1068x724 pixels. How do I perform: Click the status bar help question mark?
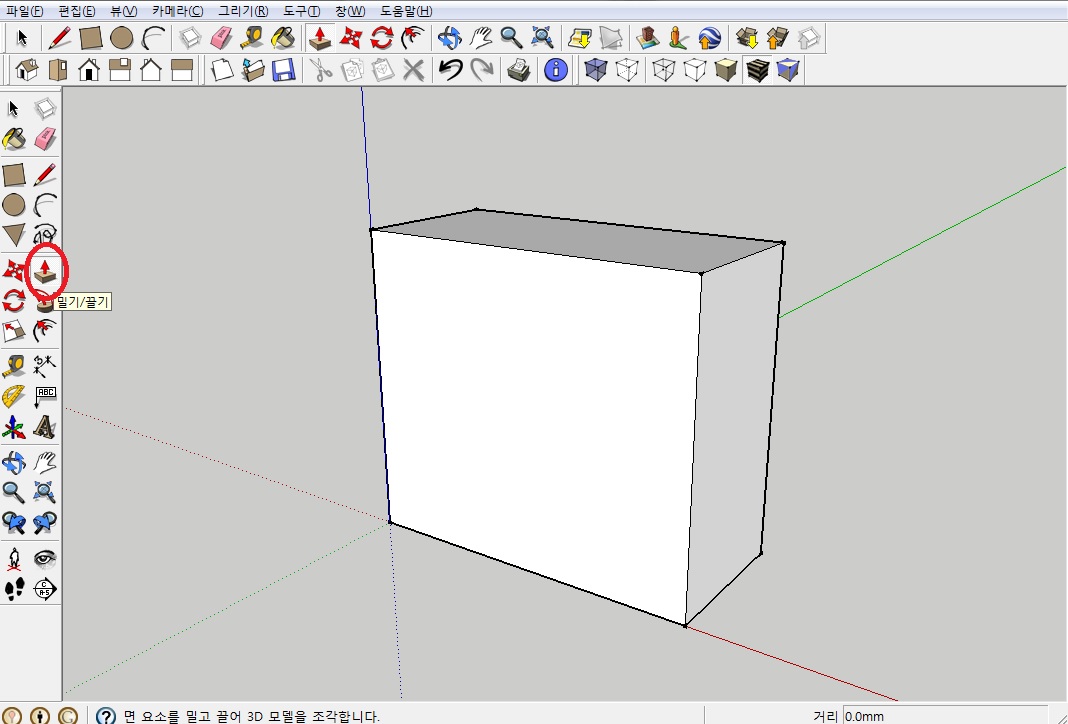tap(106, 716)
